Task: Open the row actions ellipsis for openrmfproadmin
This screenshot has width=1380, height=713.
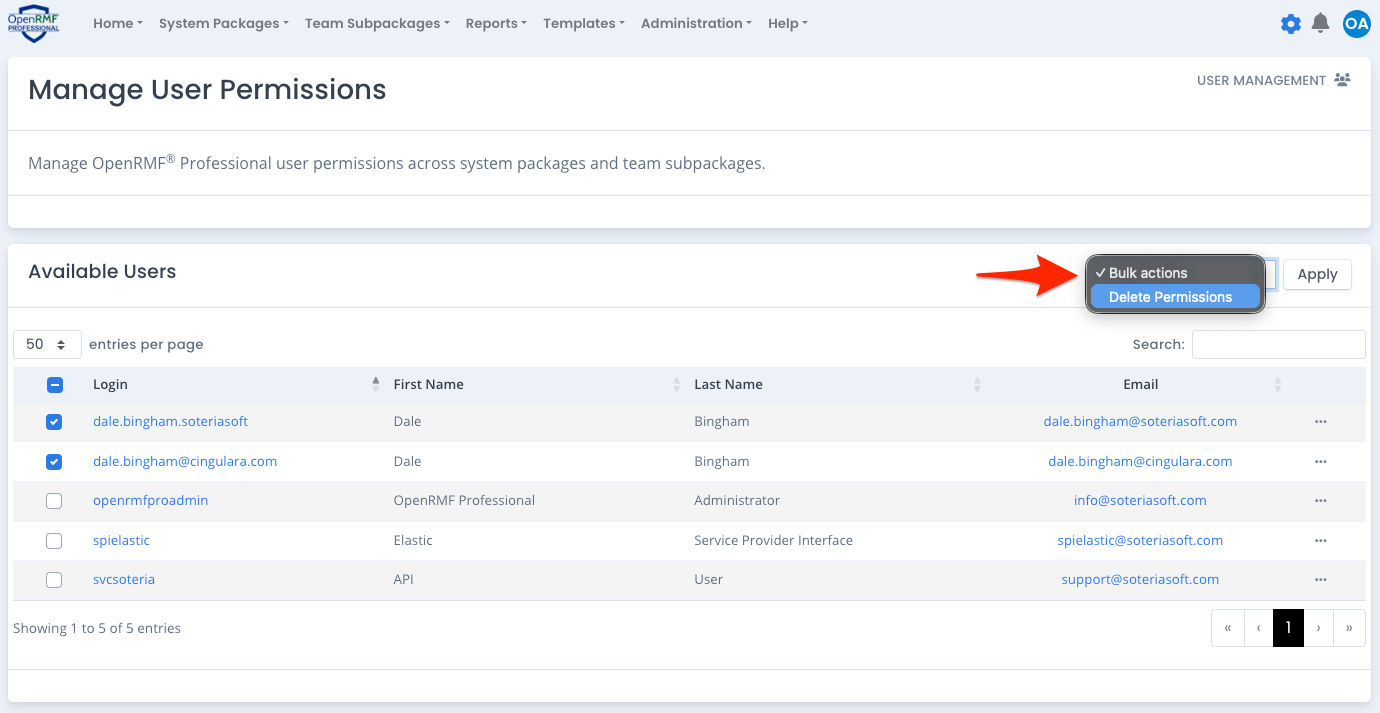Action: [x=1321, y=501]
